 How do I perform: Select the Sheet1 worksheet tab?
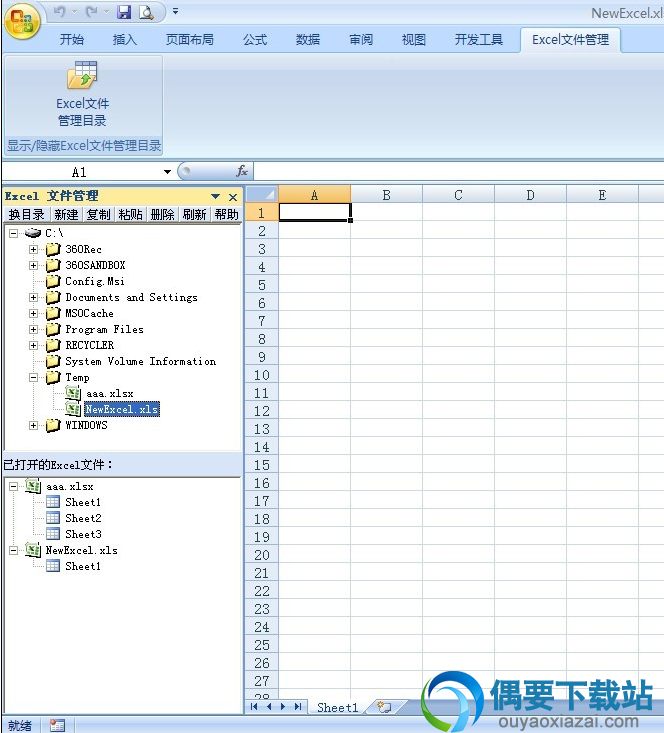click(x=337, y=707)
